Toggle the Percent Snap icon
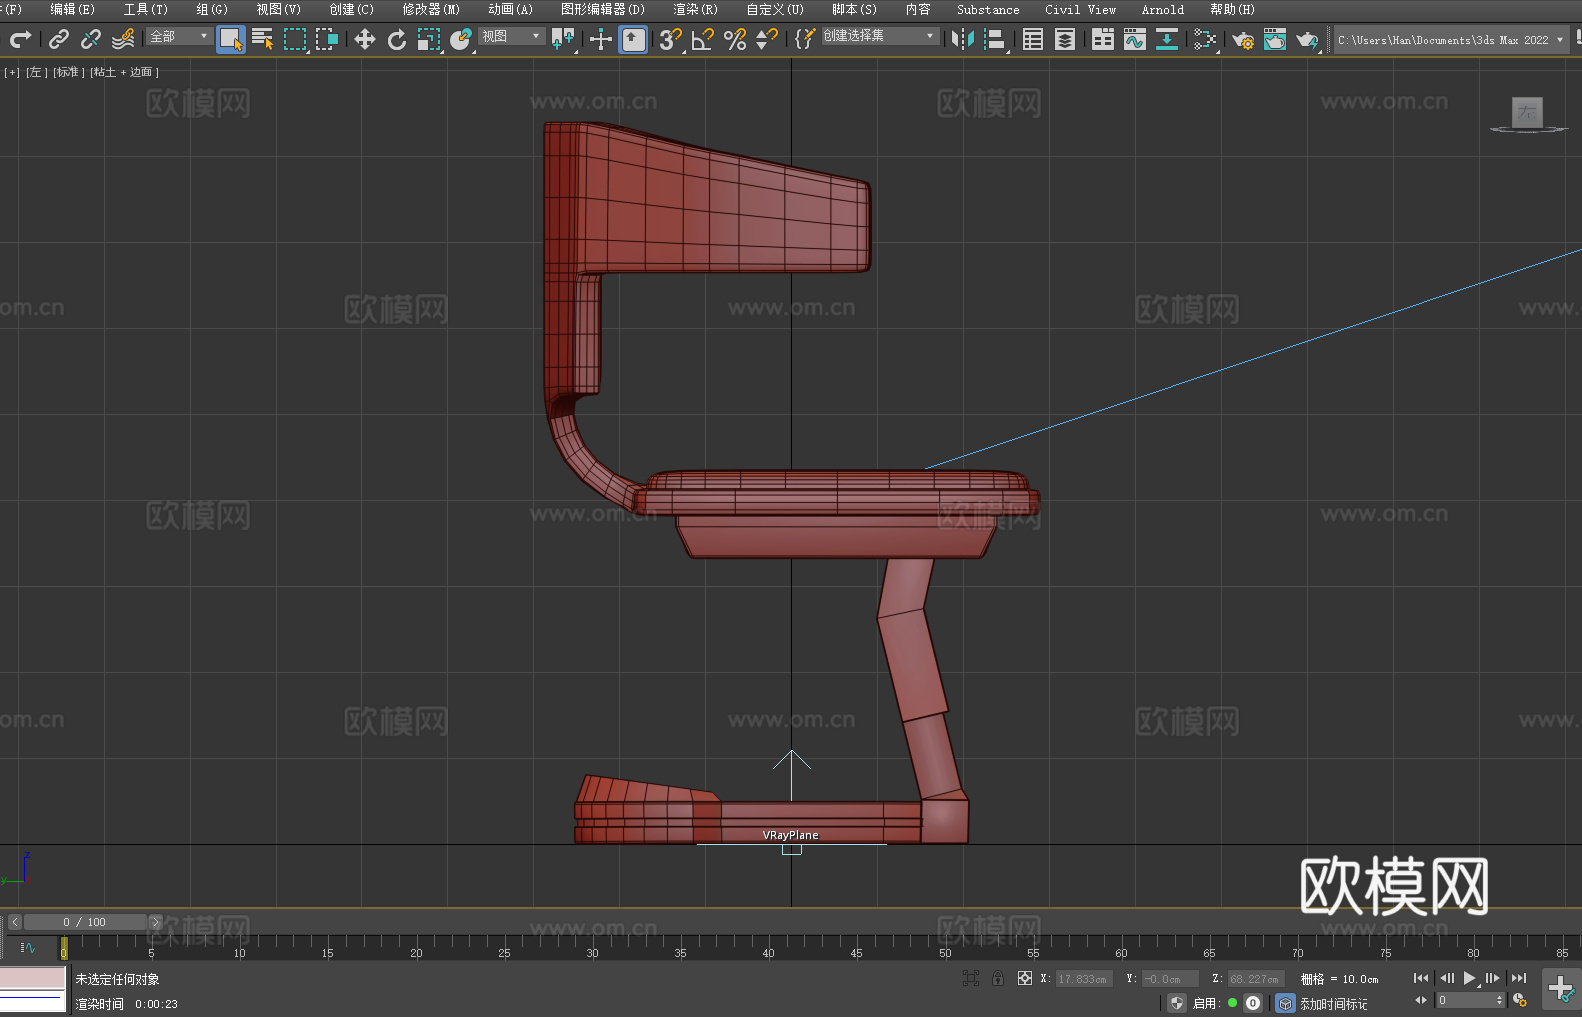 (735, 39)
